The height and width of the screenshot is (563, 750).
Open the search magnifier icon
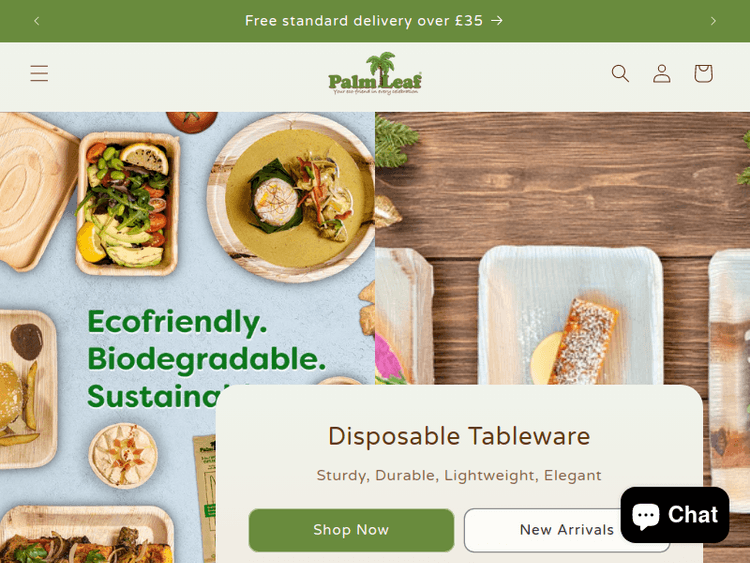(x=620, y=73)
